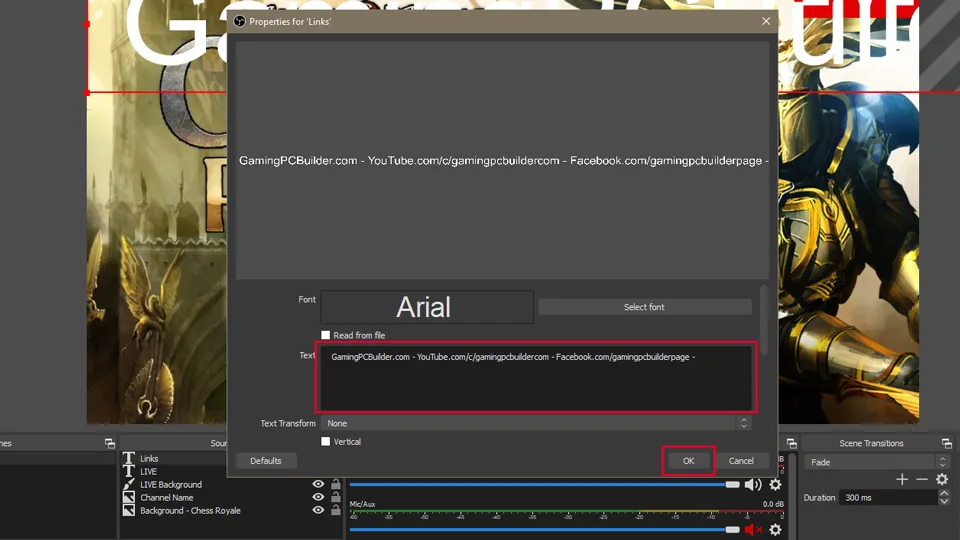Remove the scene transition with minus icon
960x540 pixels.
point(922,479)
